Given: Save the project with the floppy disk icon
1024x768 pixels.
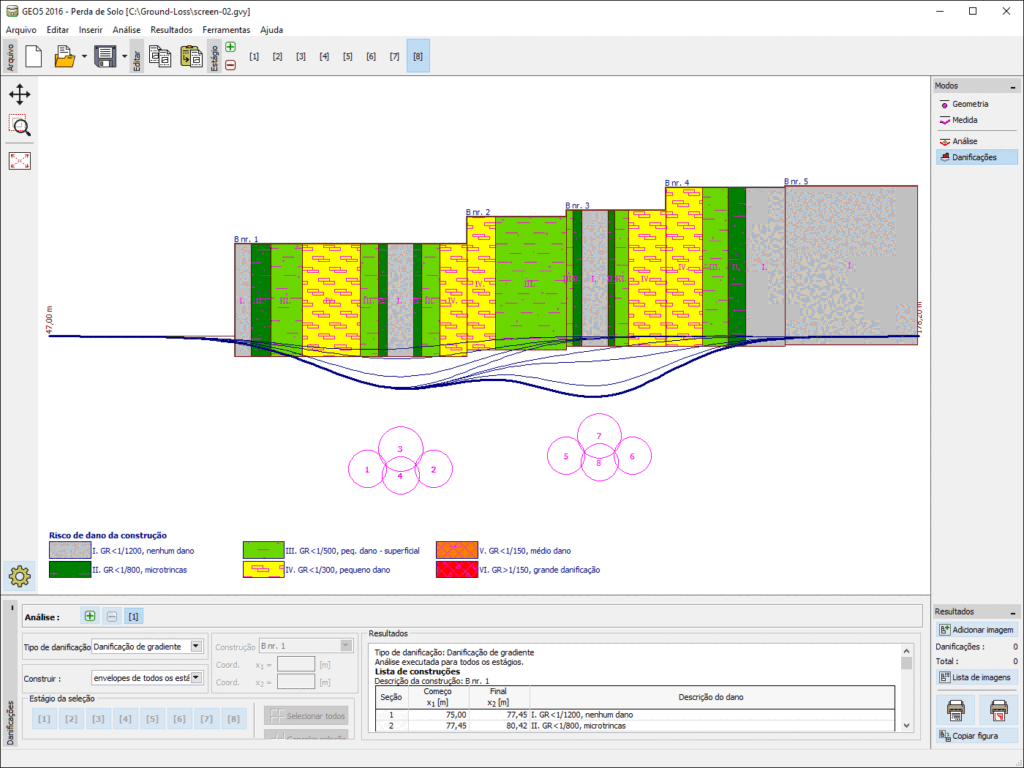Looking at the screenshot, I should click(x=105, y=56).
